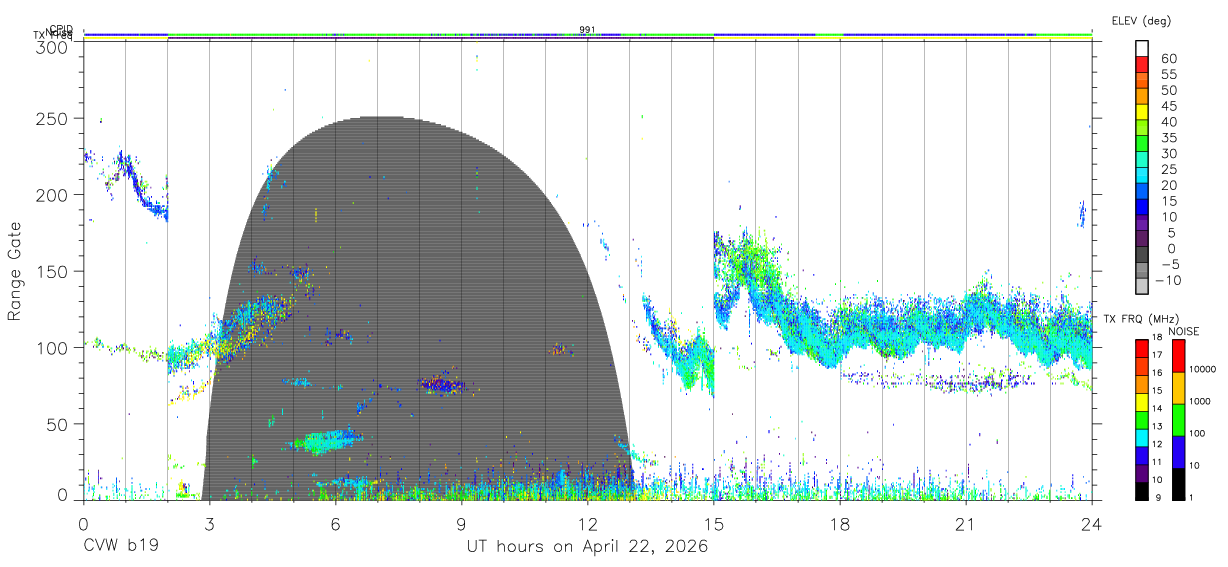Click the y-axis tick label '200'
The width and height of the screenshot is (1228, 567).
(x=50, y=195)
